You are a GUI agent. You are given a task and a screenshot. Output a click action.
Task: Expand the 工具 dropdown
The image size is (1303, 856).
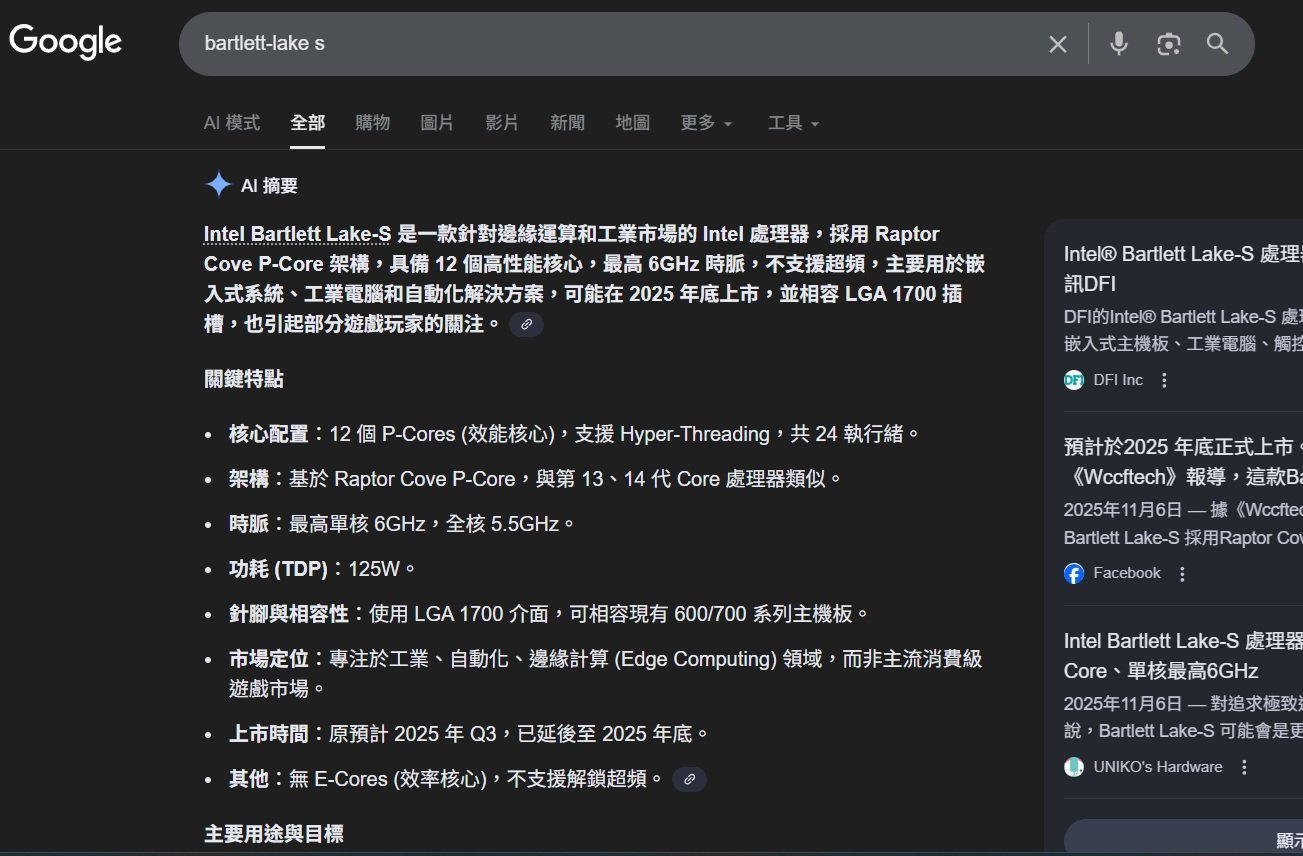(x=793, y=123)
